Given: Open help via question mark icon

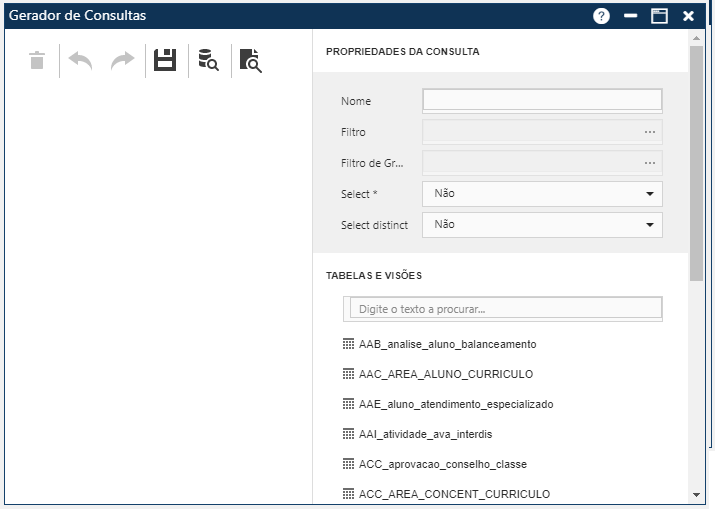Looking at the screenshot, I should pos(601,16).
